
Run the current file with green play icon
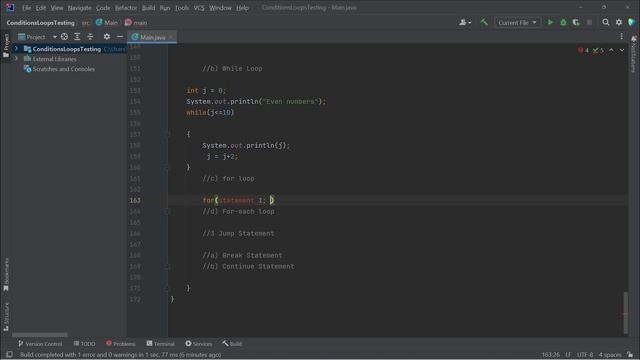(550, 22)
